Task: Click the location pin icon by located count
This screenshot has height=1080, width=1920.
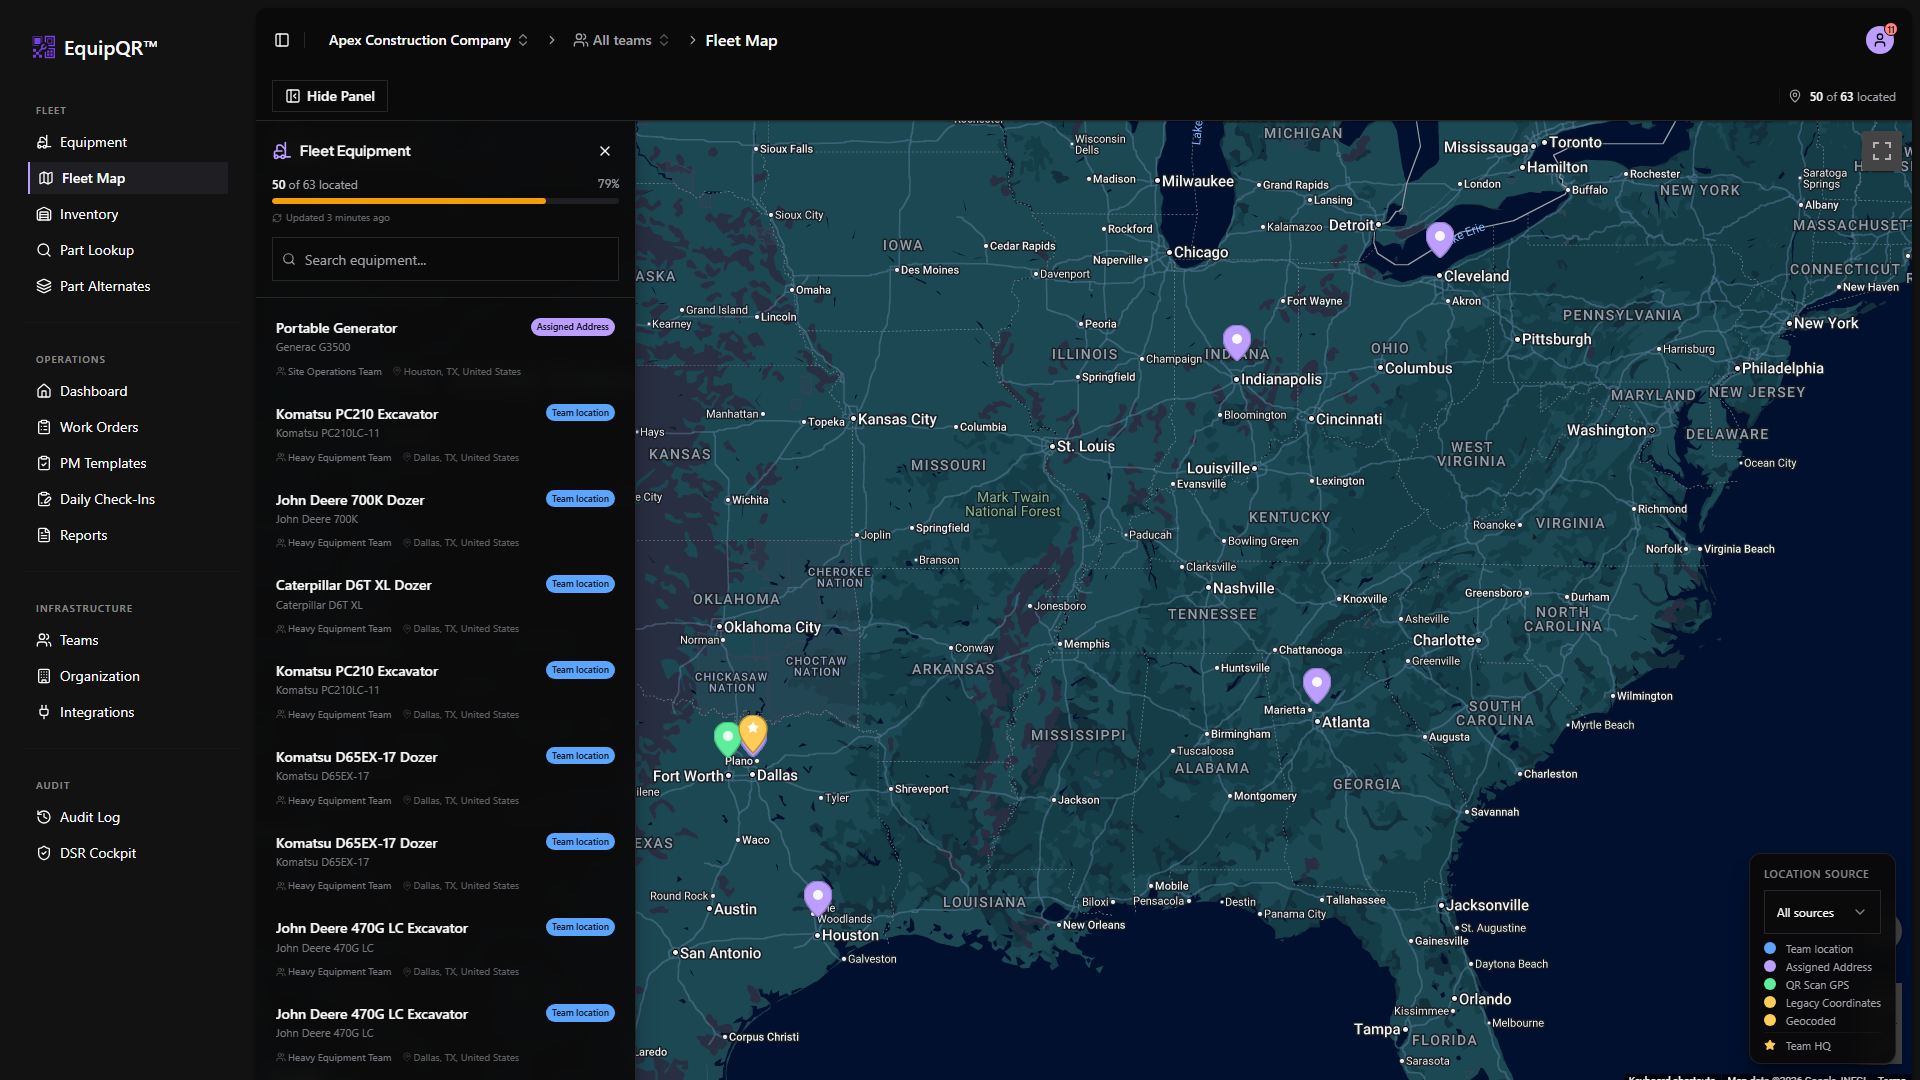Action: pyautogui.click(x=1795, y=96)
